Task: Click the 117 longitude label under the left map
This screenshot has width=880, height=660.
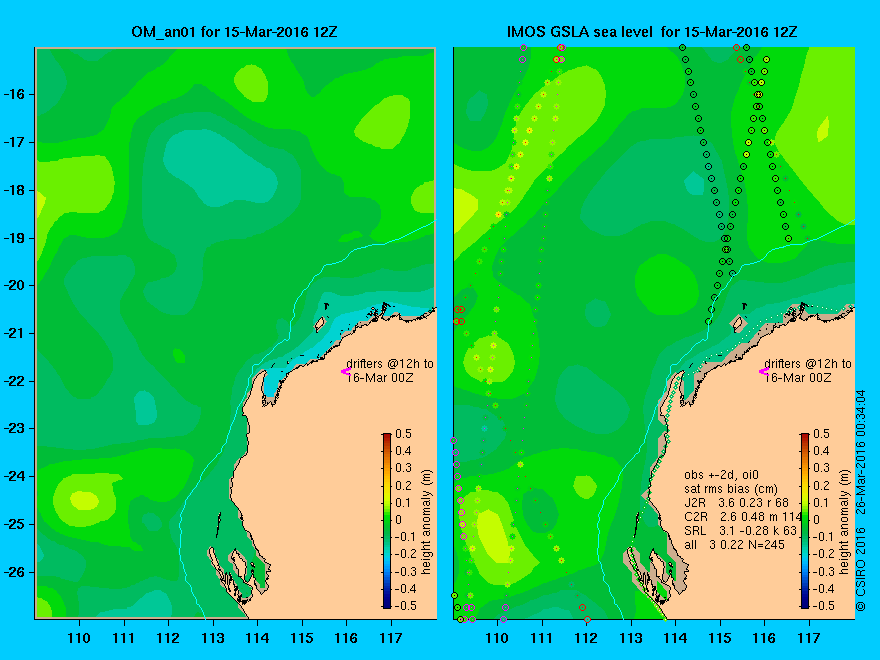Action: pos(391,638)
